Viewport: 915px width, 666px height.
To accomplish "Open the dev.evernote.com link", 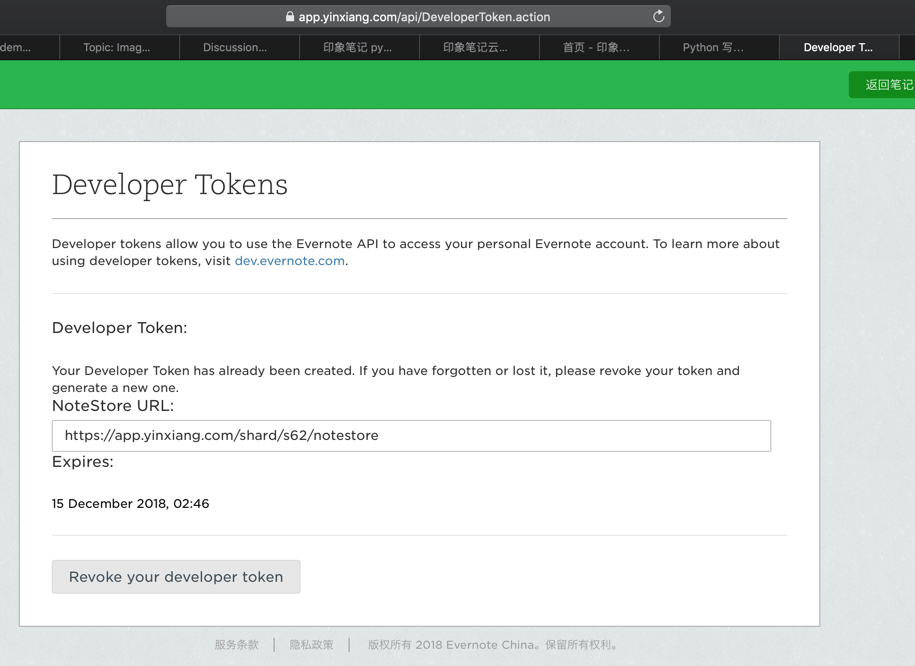I will click(x=289, y=261).
